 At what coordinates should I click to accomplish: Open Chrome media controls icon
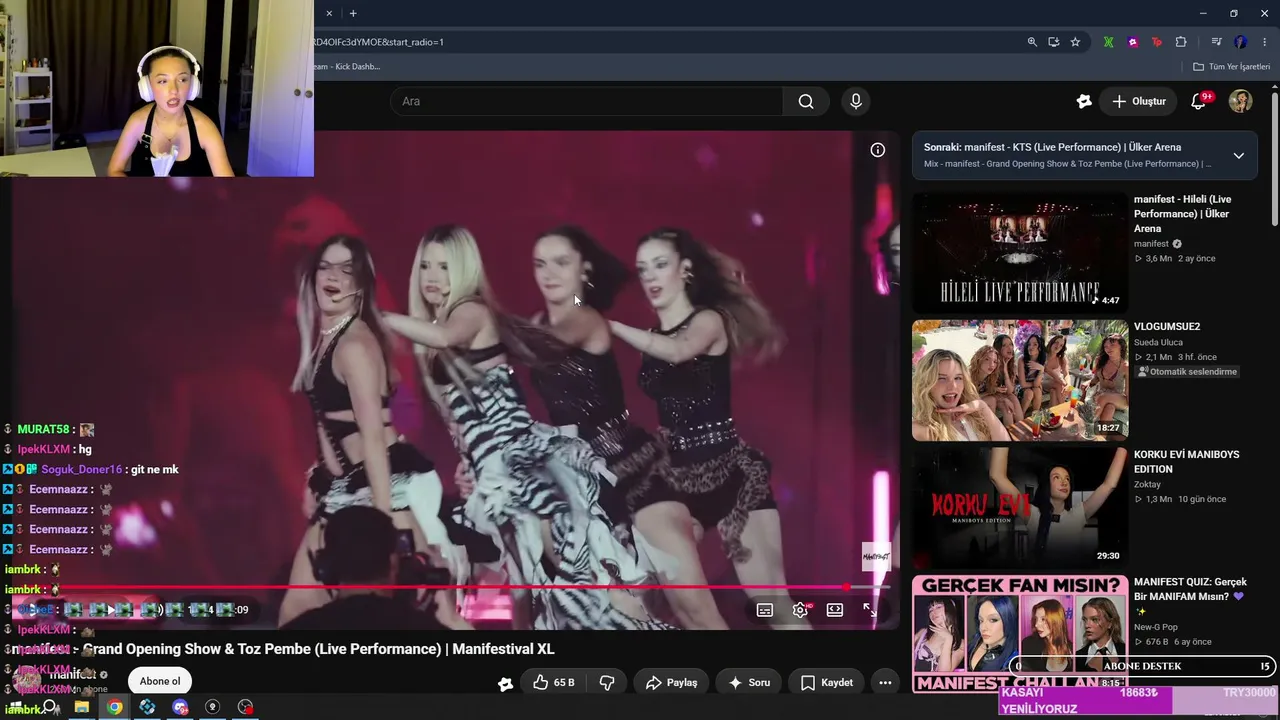click(1216, 42)
